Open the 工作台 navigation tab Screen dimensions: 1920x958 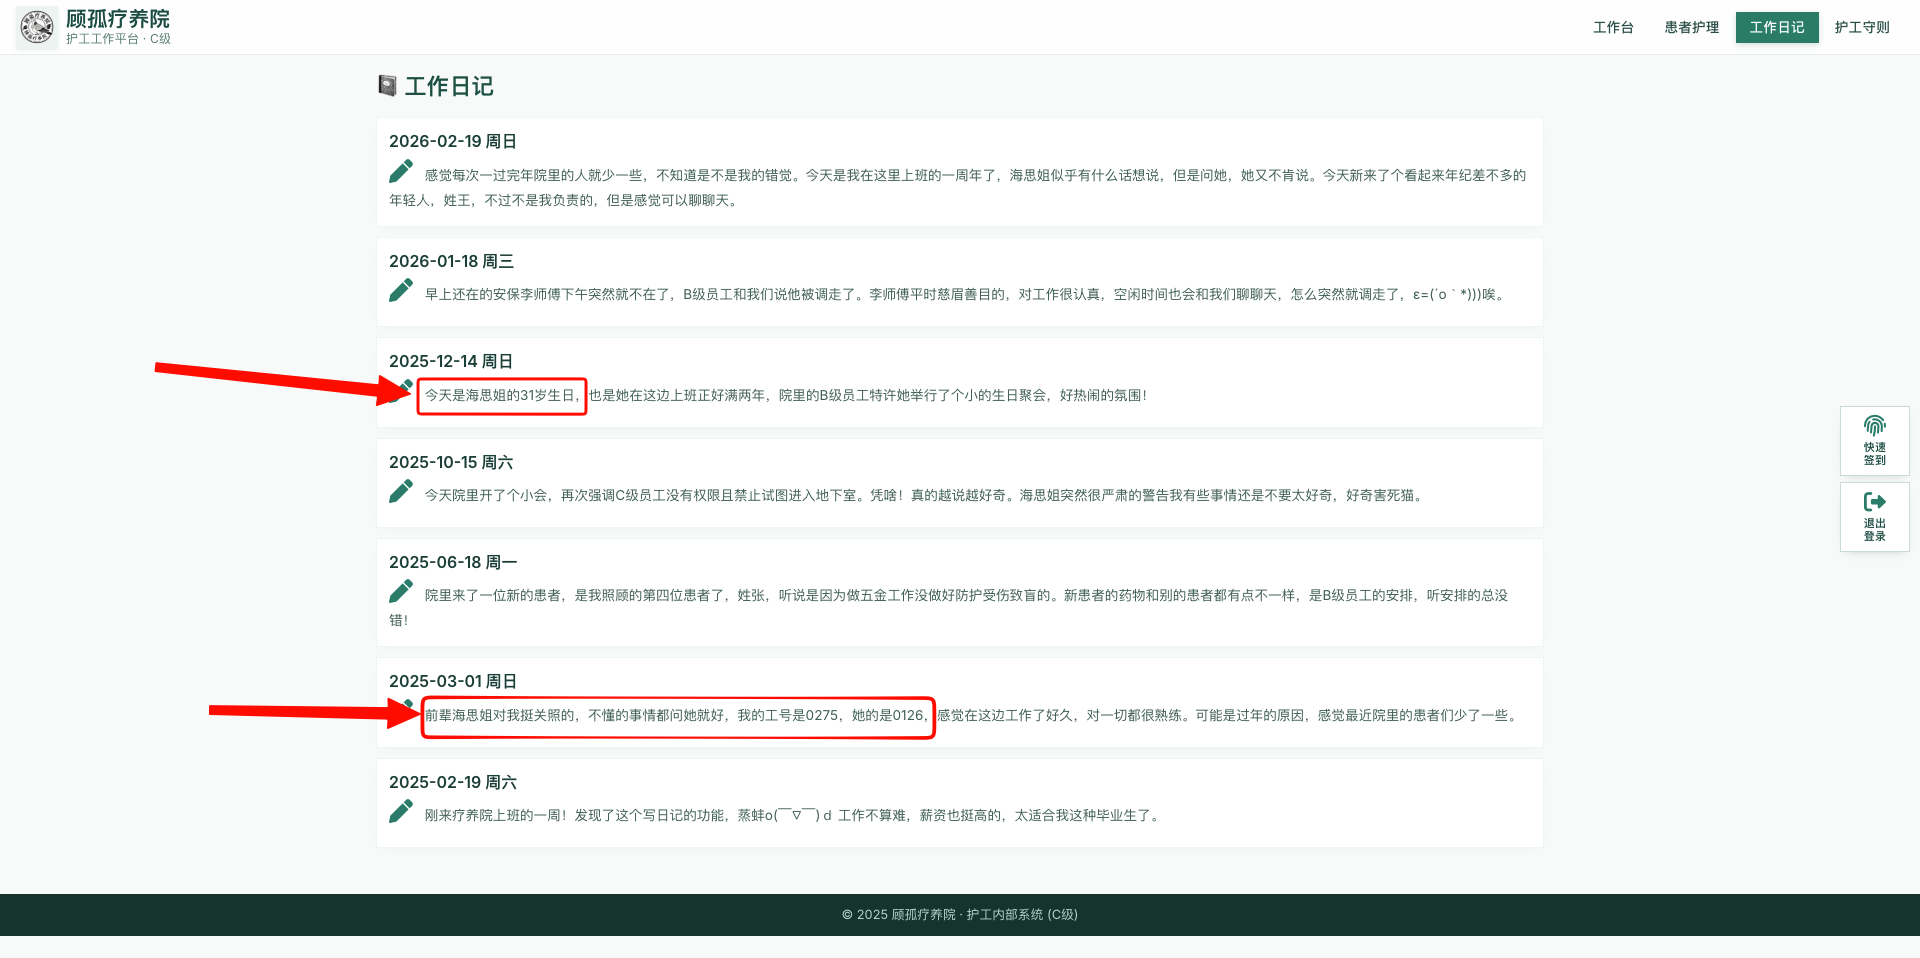pyautogui.click(x=1612, y=27)
